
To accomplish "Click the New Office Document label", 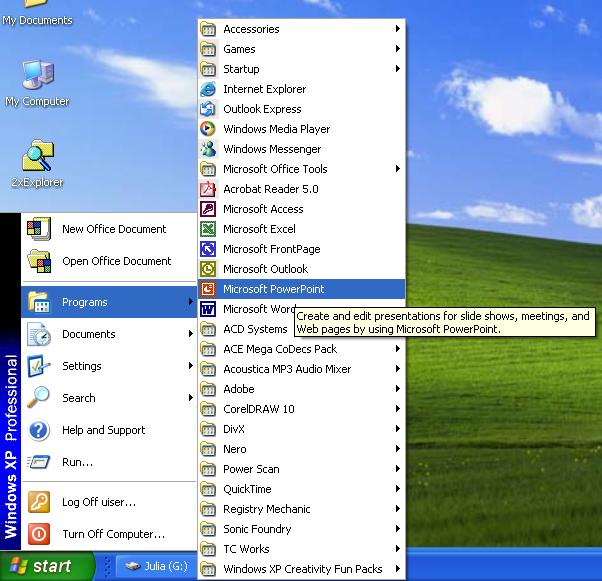I will click(114, 229).
